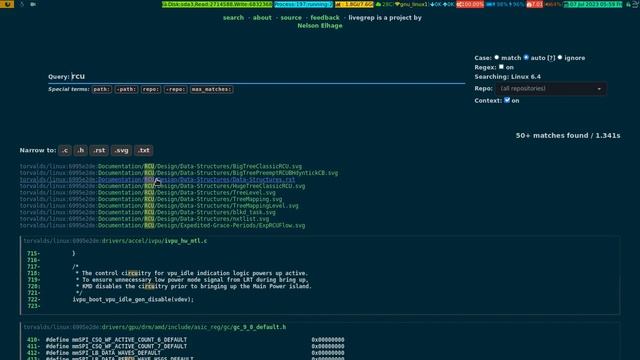Click the ivpu_boot_vpu_idle_gen_disable(vdev); code line
640x360 pixels.
coord(133,299)
